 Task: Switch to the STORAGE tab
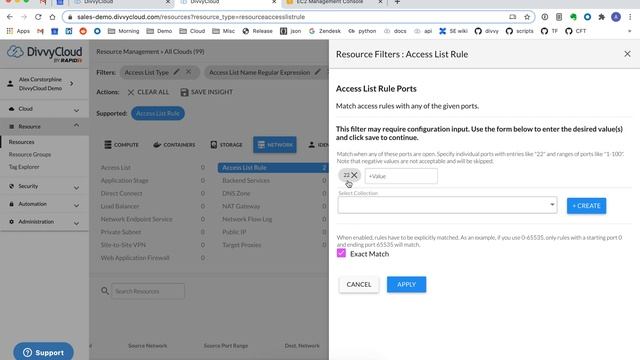[226, 145]
